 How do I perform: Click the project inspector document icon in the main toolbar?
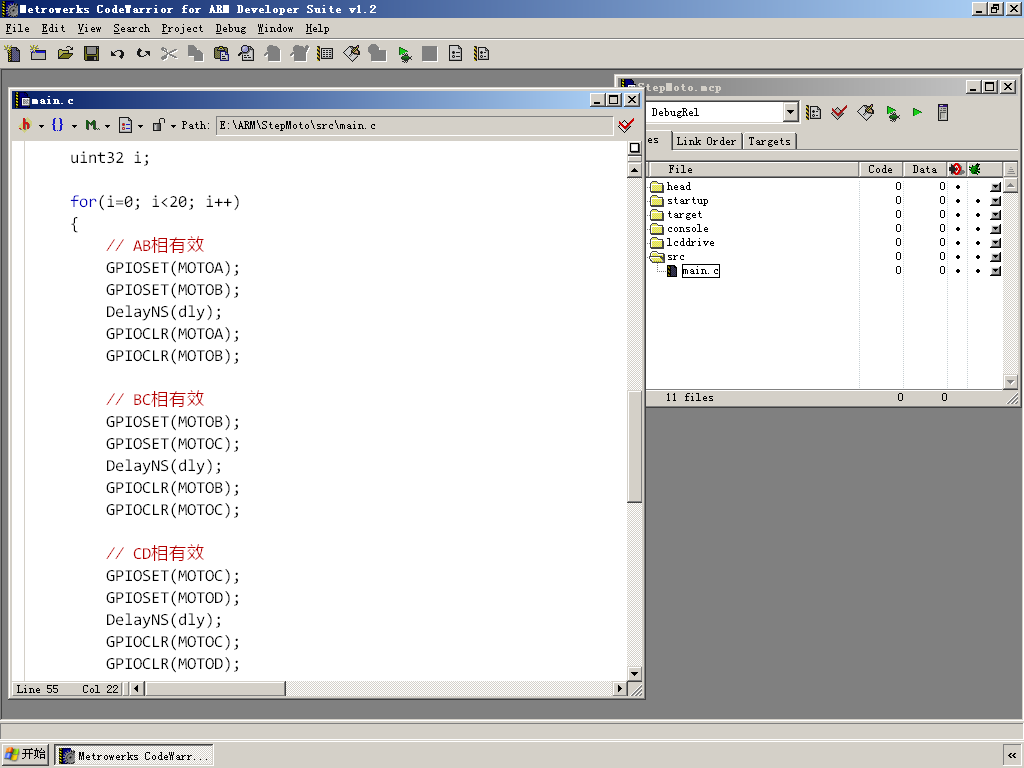point(456,54)
